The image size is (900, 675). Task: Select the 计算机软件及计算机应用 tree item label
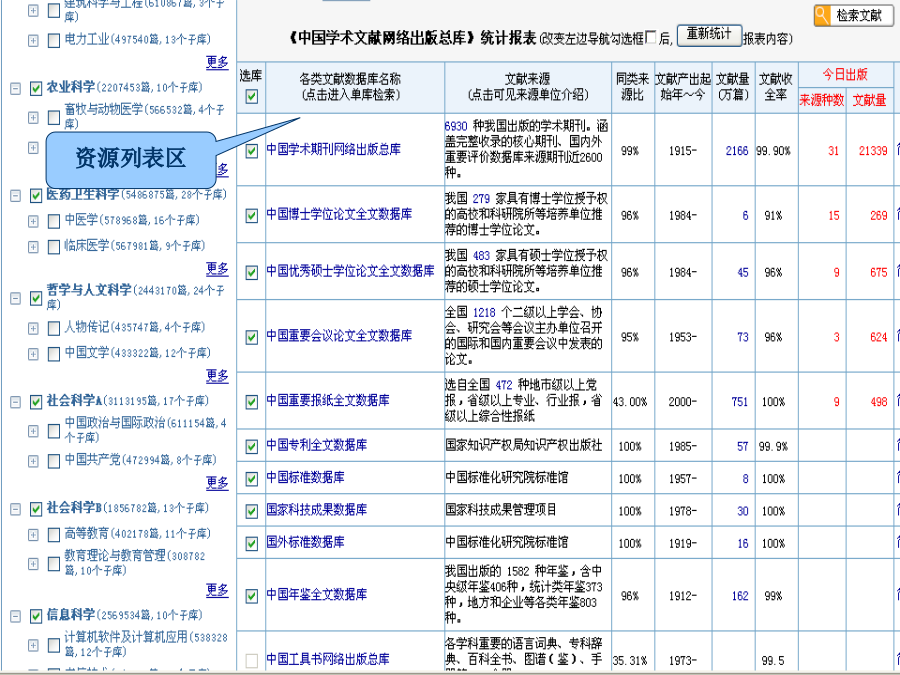pos(146,644)
